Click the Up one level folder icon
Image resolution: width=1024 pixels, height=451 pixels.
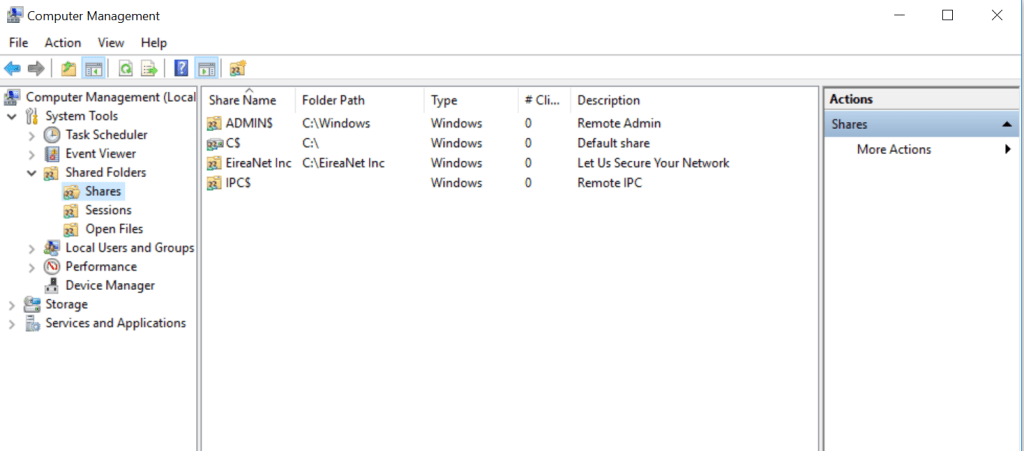pos(68,68)
